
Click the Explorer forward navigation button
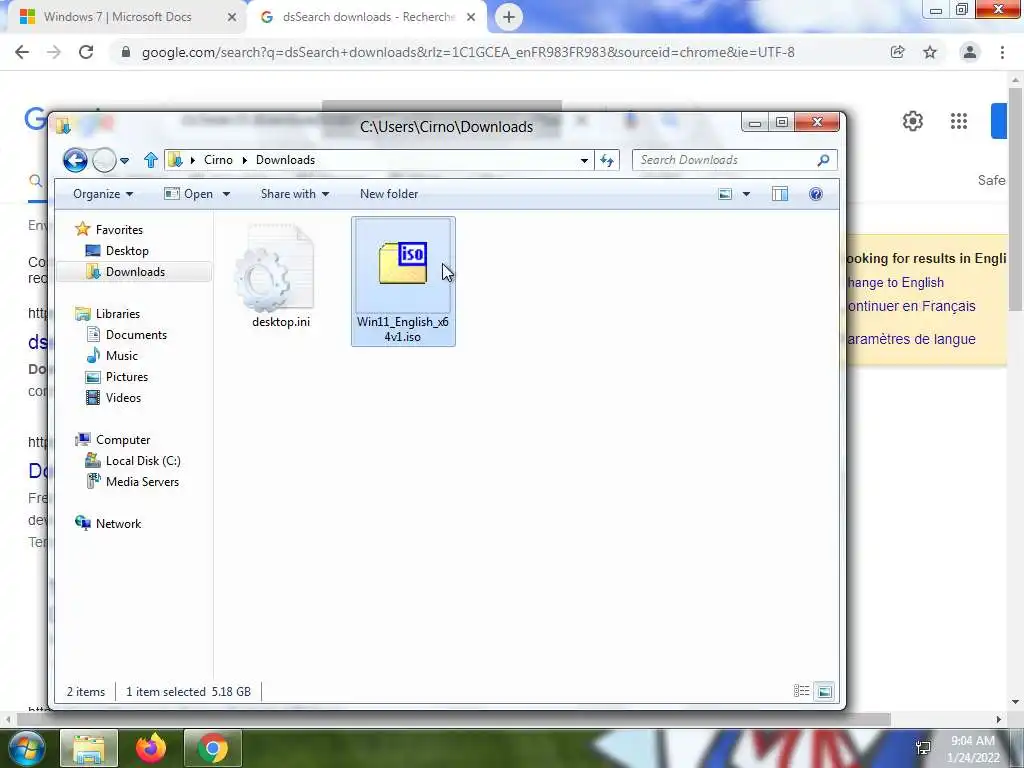[104, 160]
